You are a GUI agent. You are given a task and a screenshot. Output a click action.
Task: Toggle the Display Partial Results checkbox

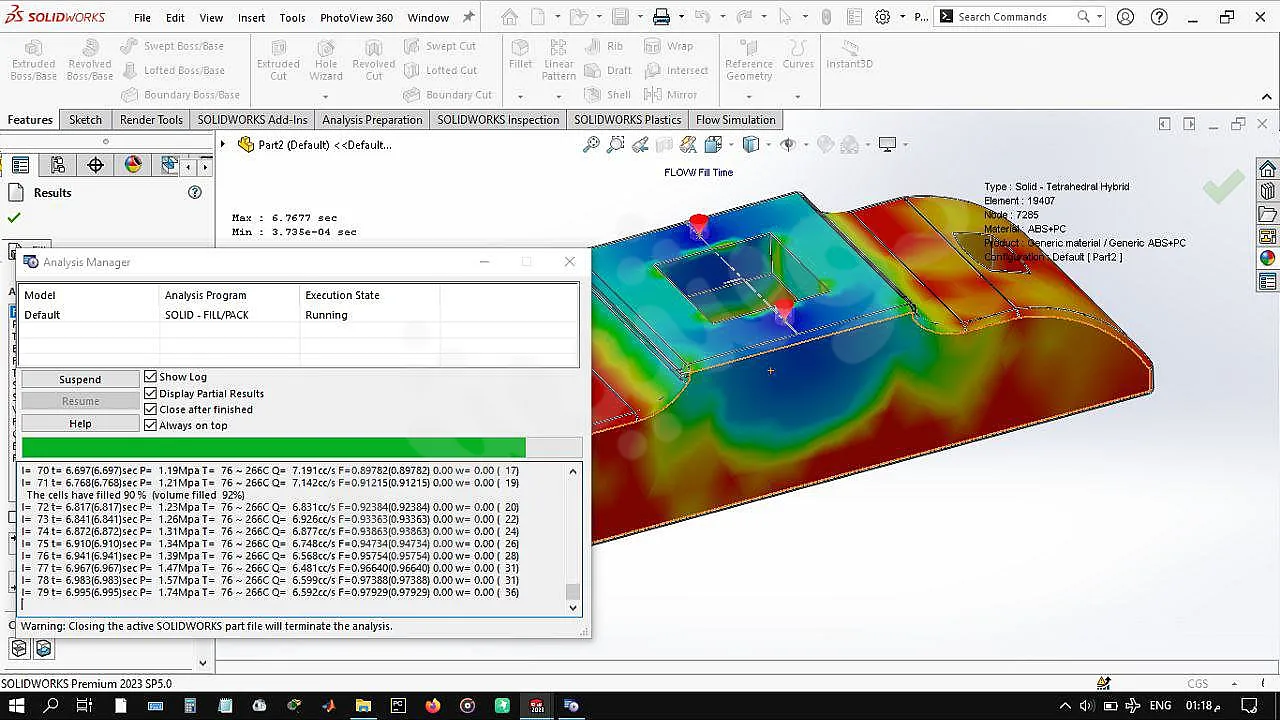click(x=151, y=393)
